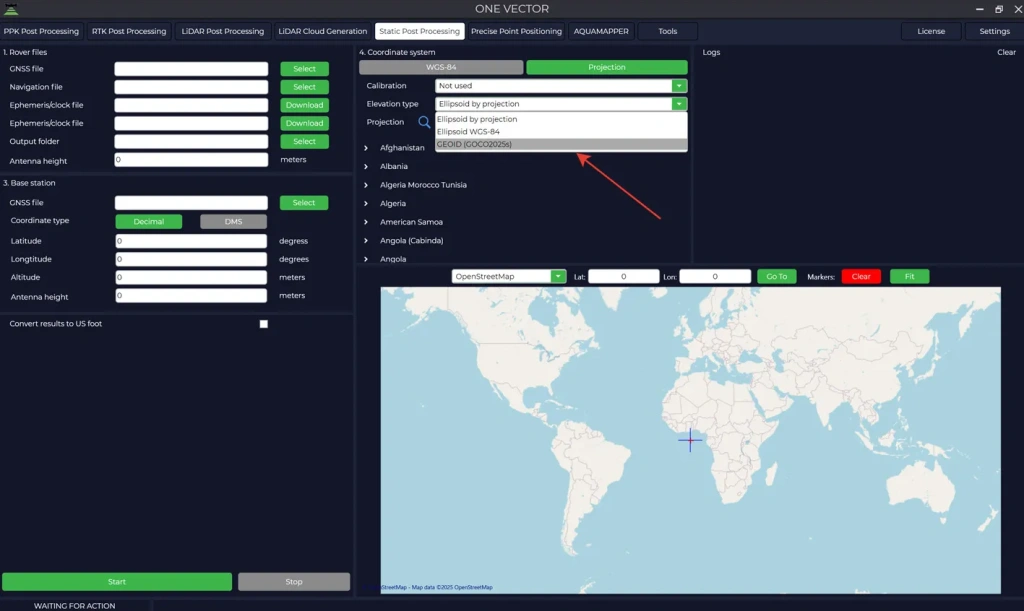
Task: Click the Start processing button
Action: (x=116, y=581)
